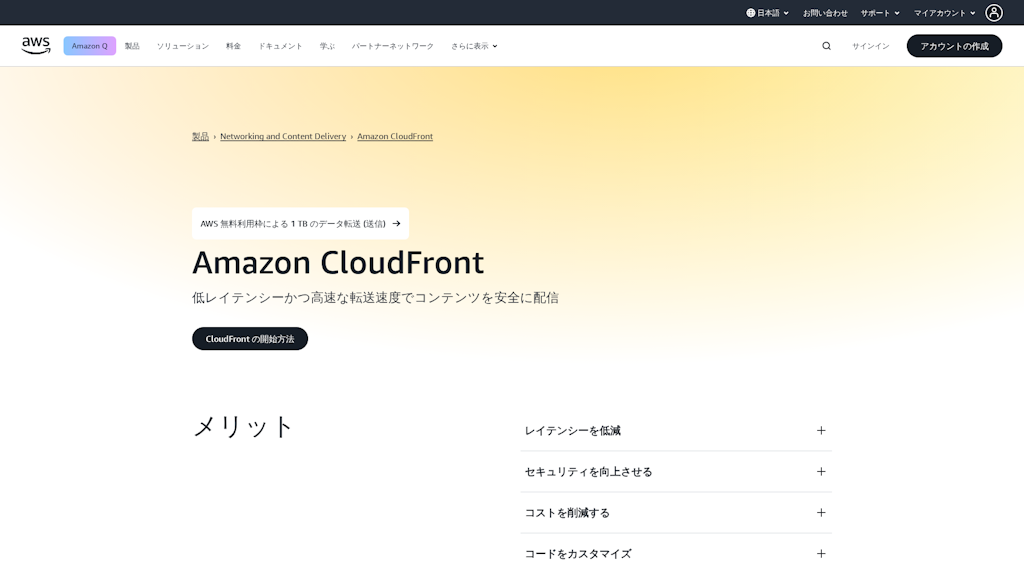Open the 料金 menu item
The width and height of the screenshot is (1024, 576).
pos(233,46)
